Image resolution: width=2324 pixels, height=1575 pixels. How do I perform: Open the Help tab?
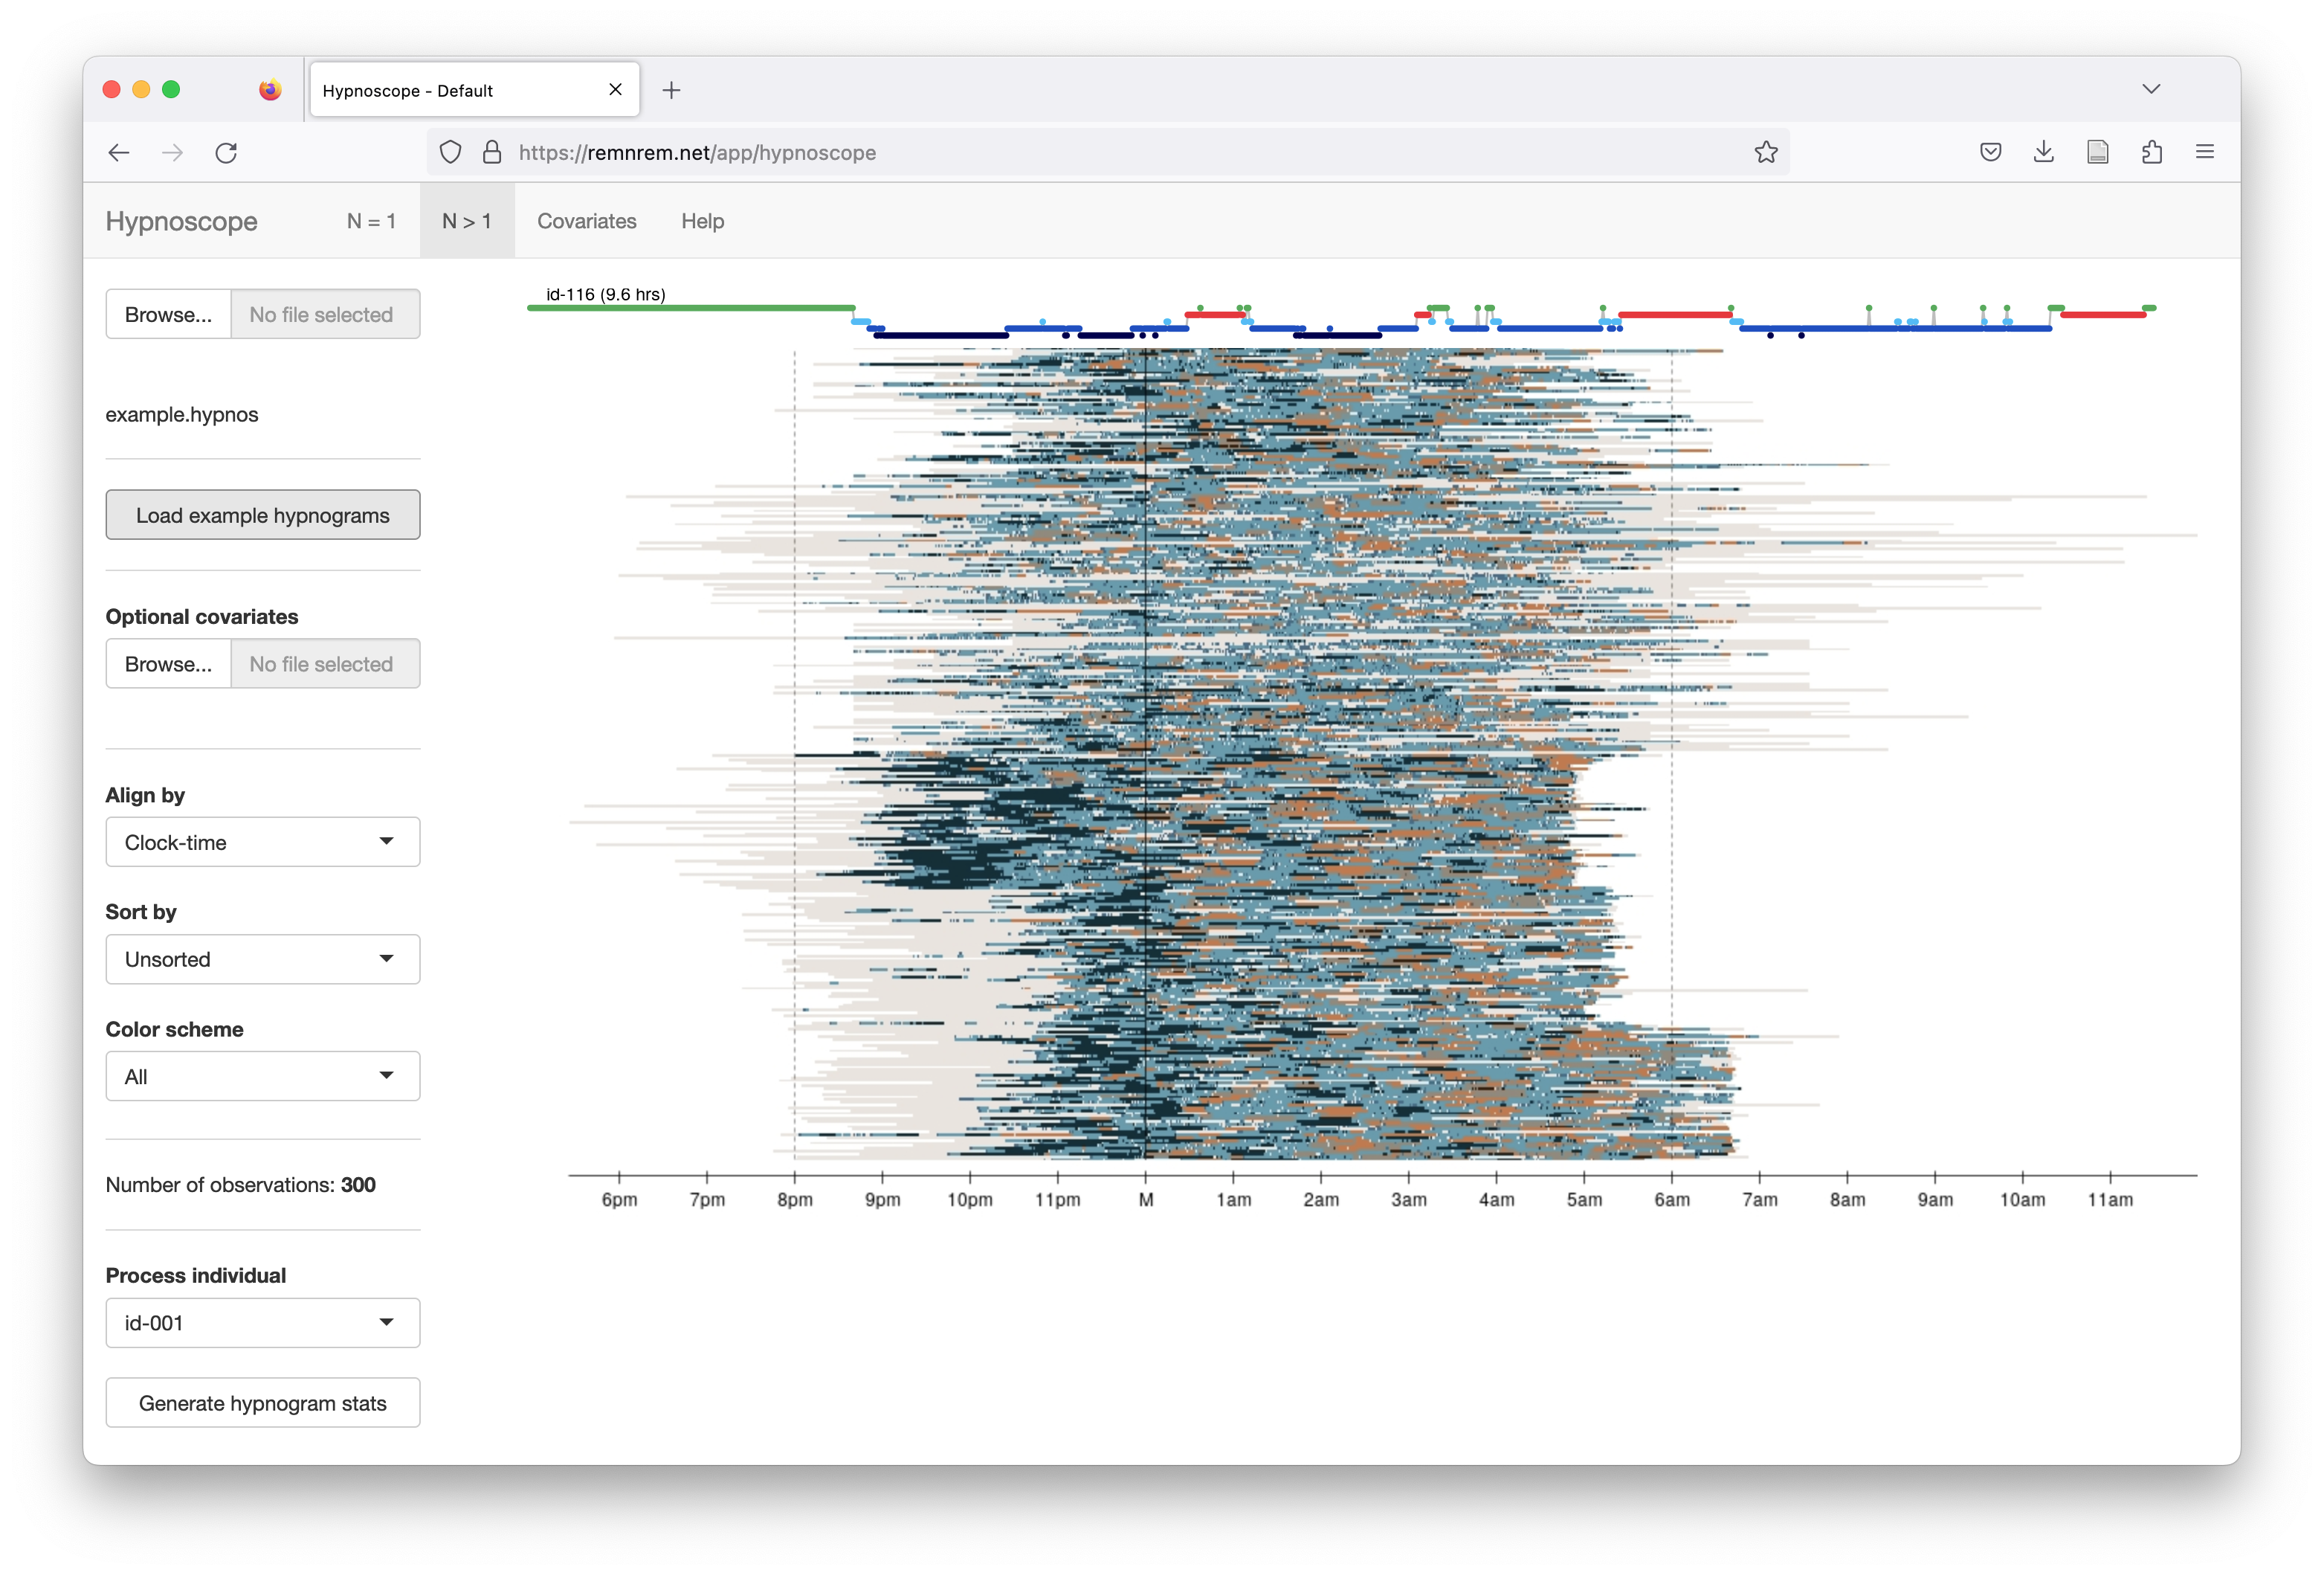pos(702,221)
